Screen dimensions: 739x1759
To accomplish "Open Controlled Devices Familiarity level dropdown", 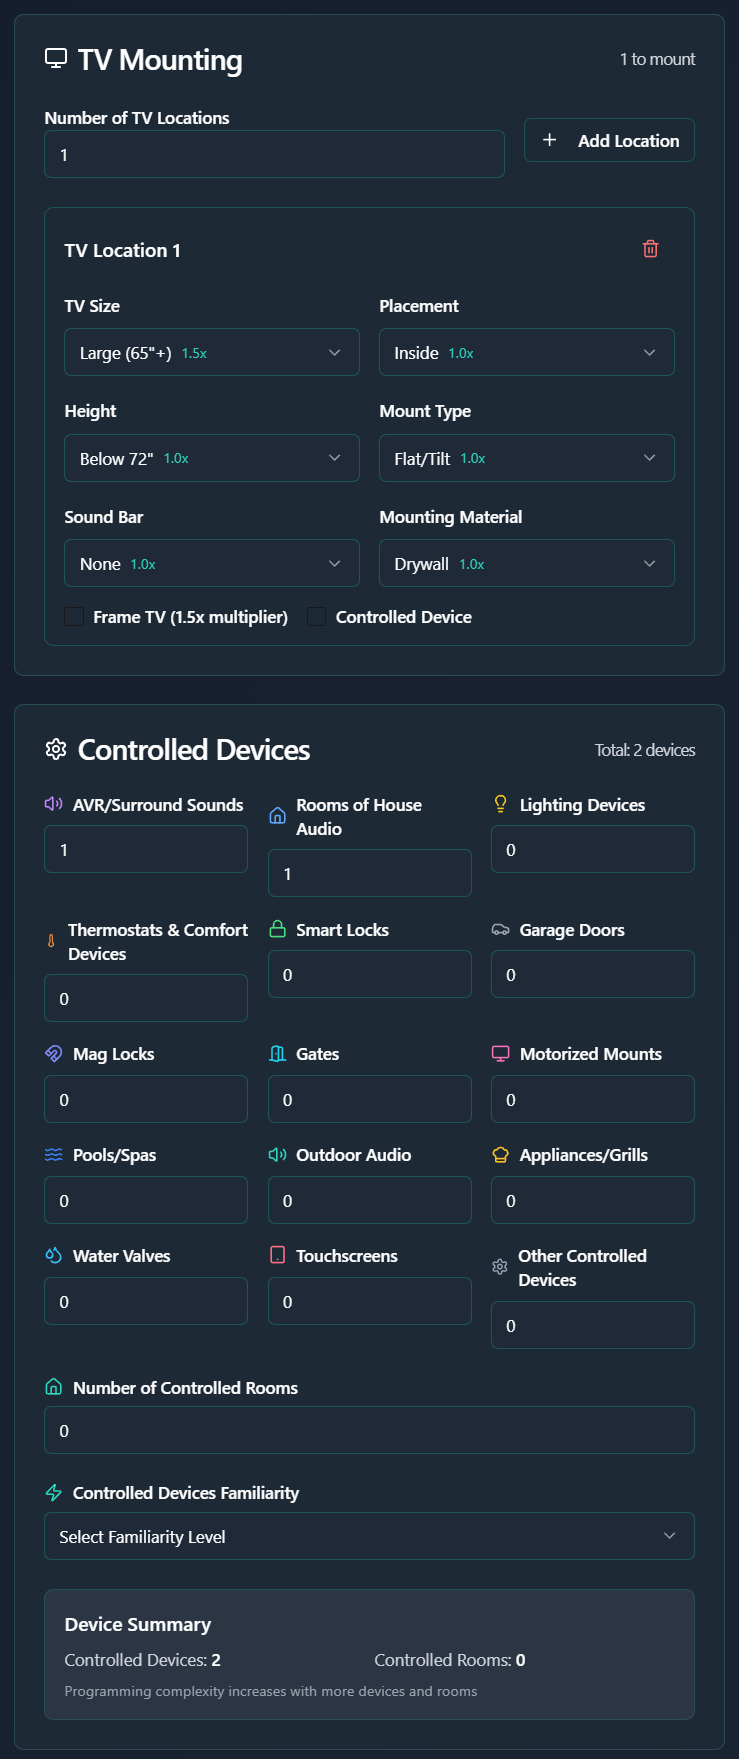I will 369,1536.
